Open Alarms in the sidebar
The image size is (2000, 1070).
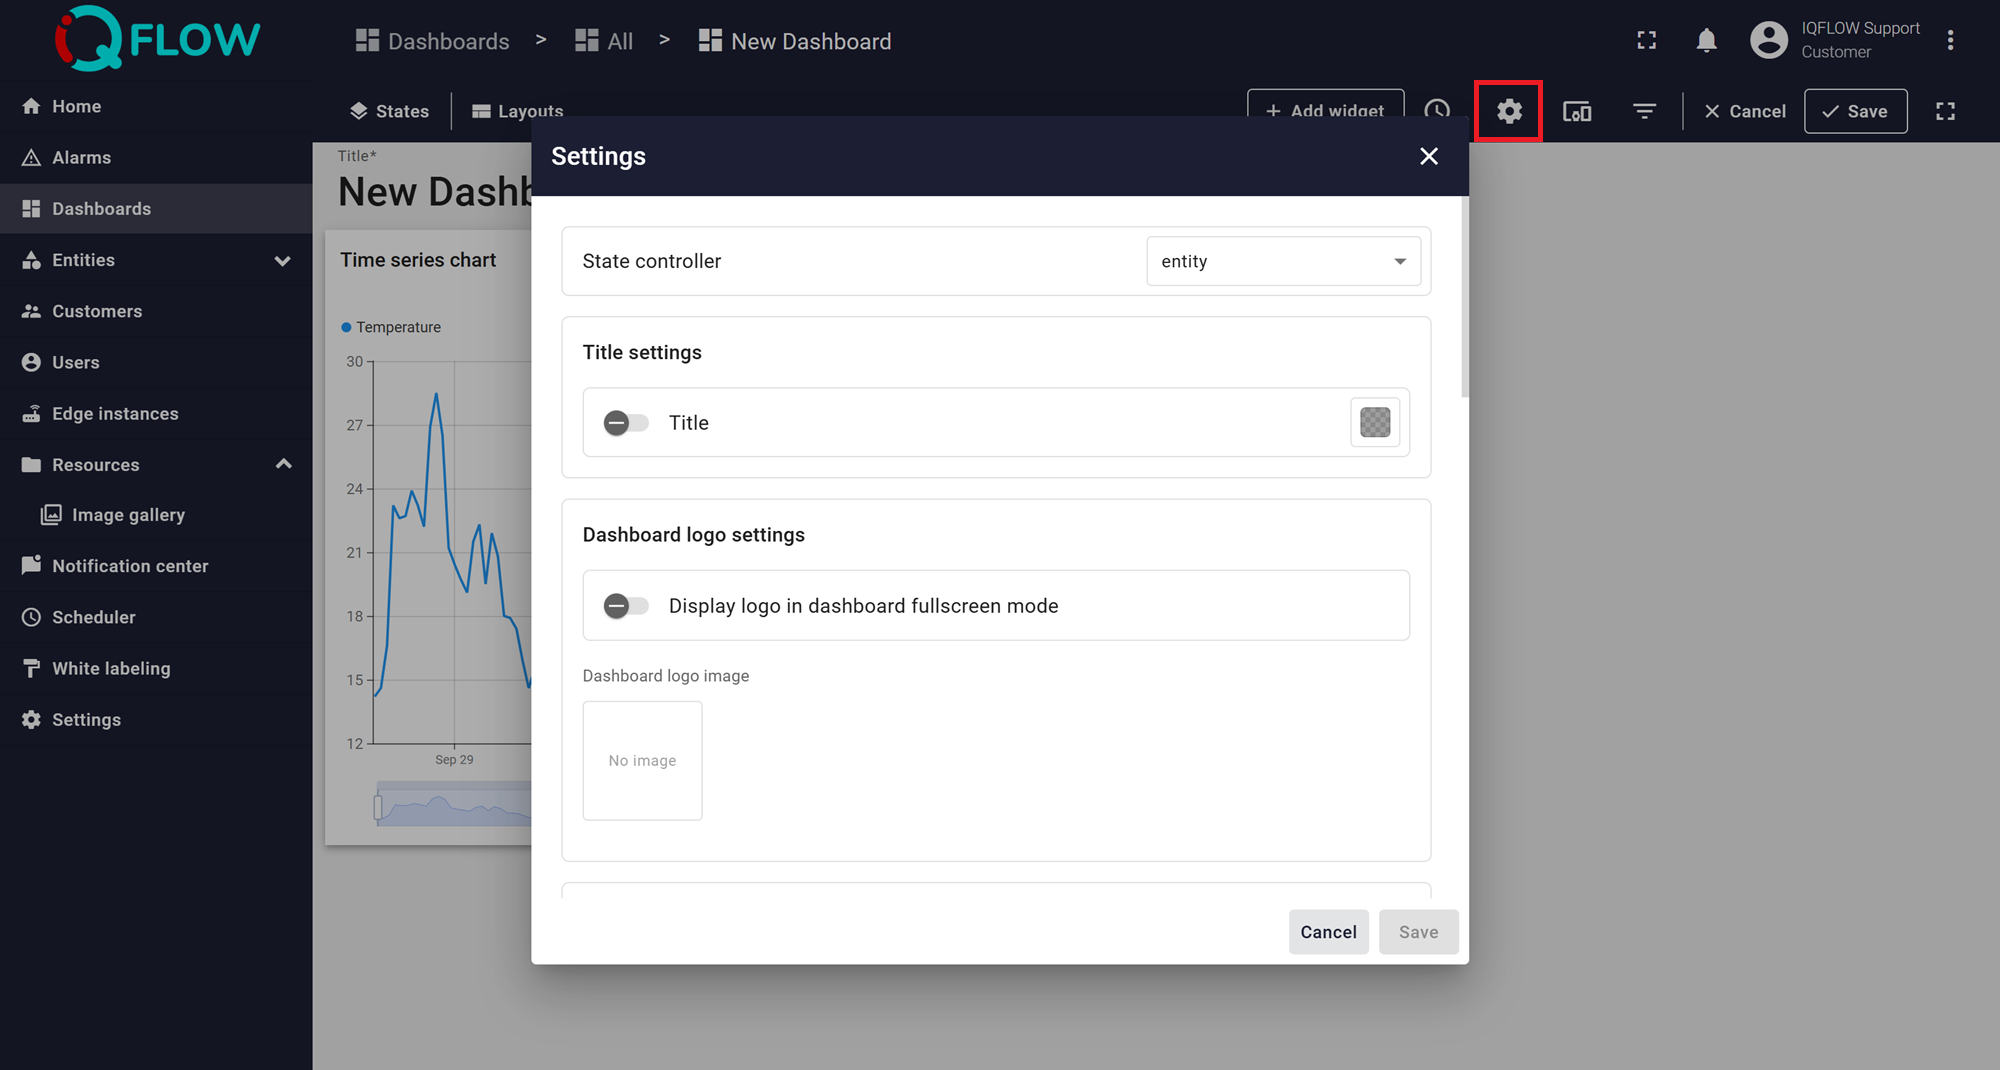point(81,158)
